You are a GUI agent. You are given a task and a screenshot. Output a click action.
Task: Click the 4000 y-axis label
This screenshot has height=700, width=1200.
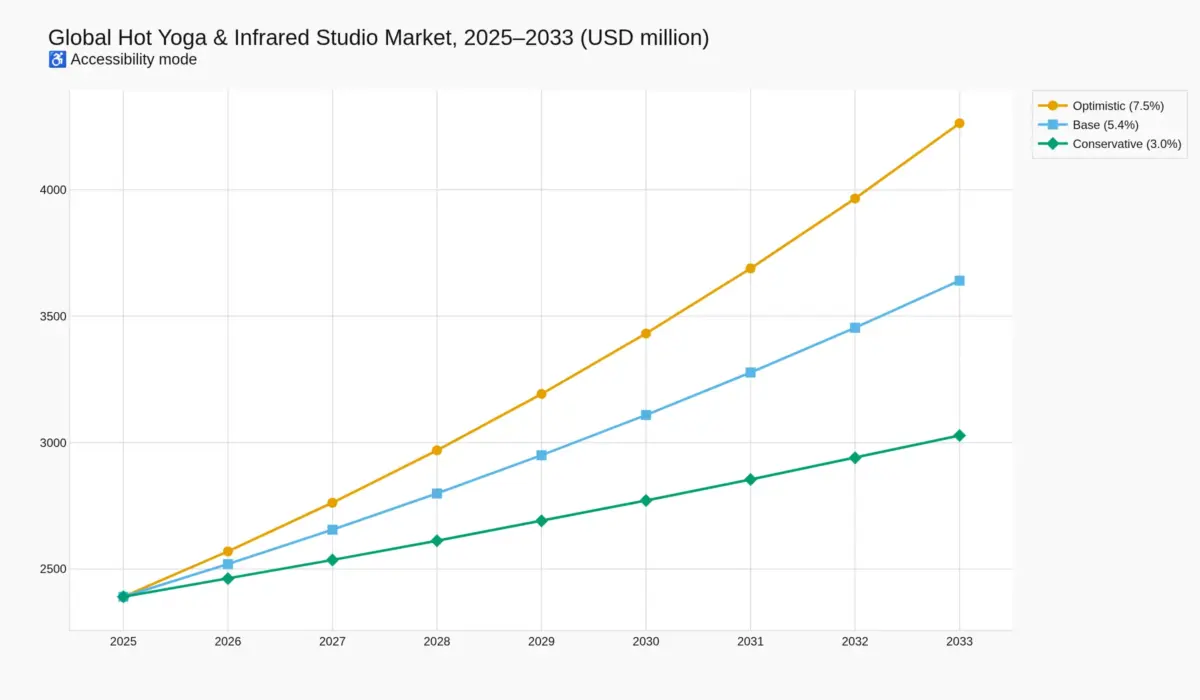click(52, 190)
